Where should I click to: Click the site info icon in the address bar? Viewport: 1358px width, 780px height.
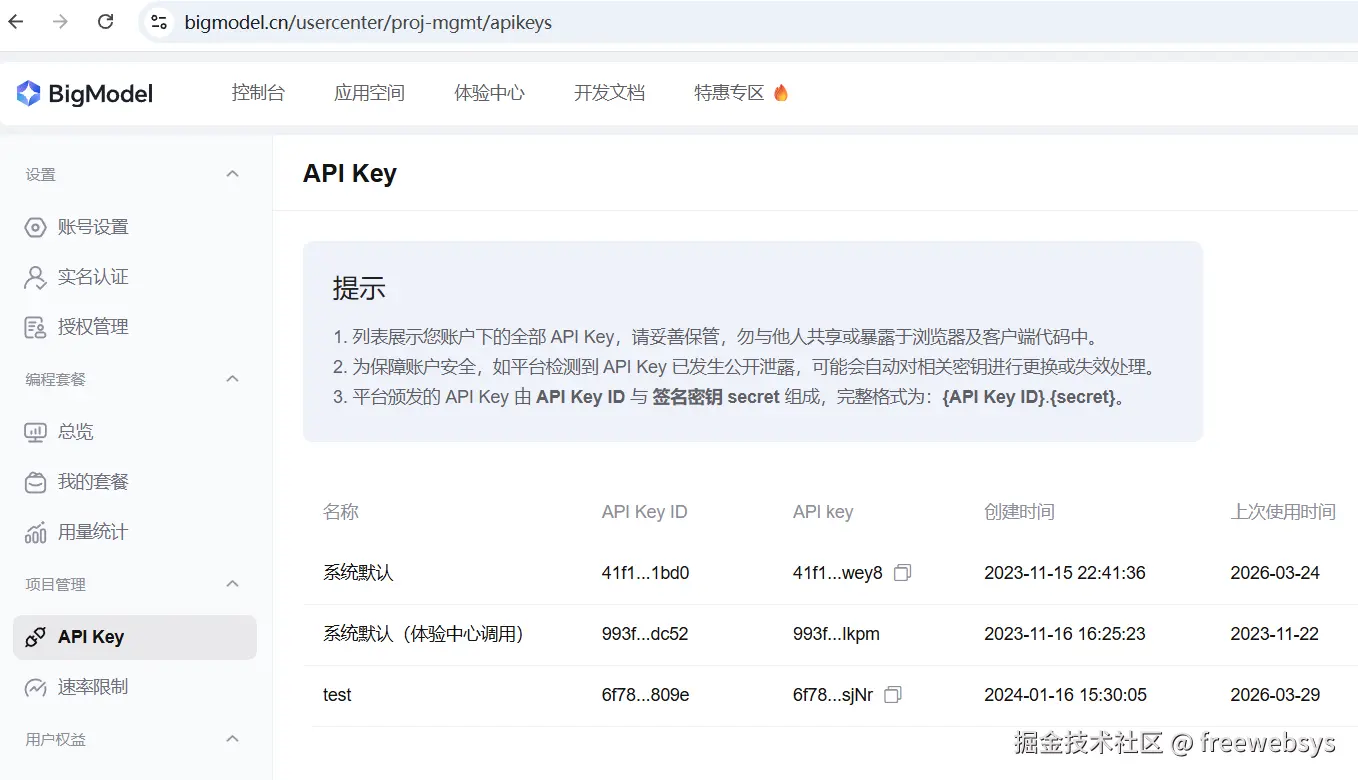tap(156, 22)
